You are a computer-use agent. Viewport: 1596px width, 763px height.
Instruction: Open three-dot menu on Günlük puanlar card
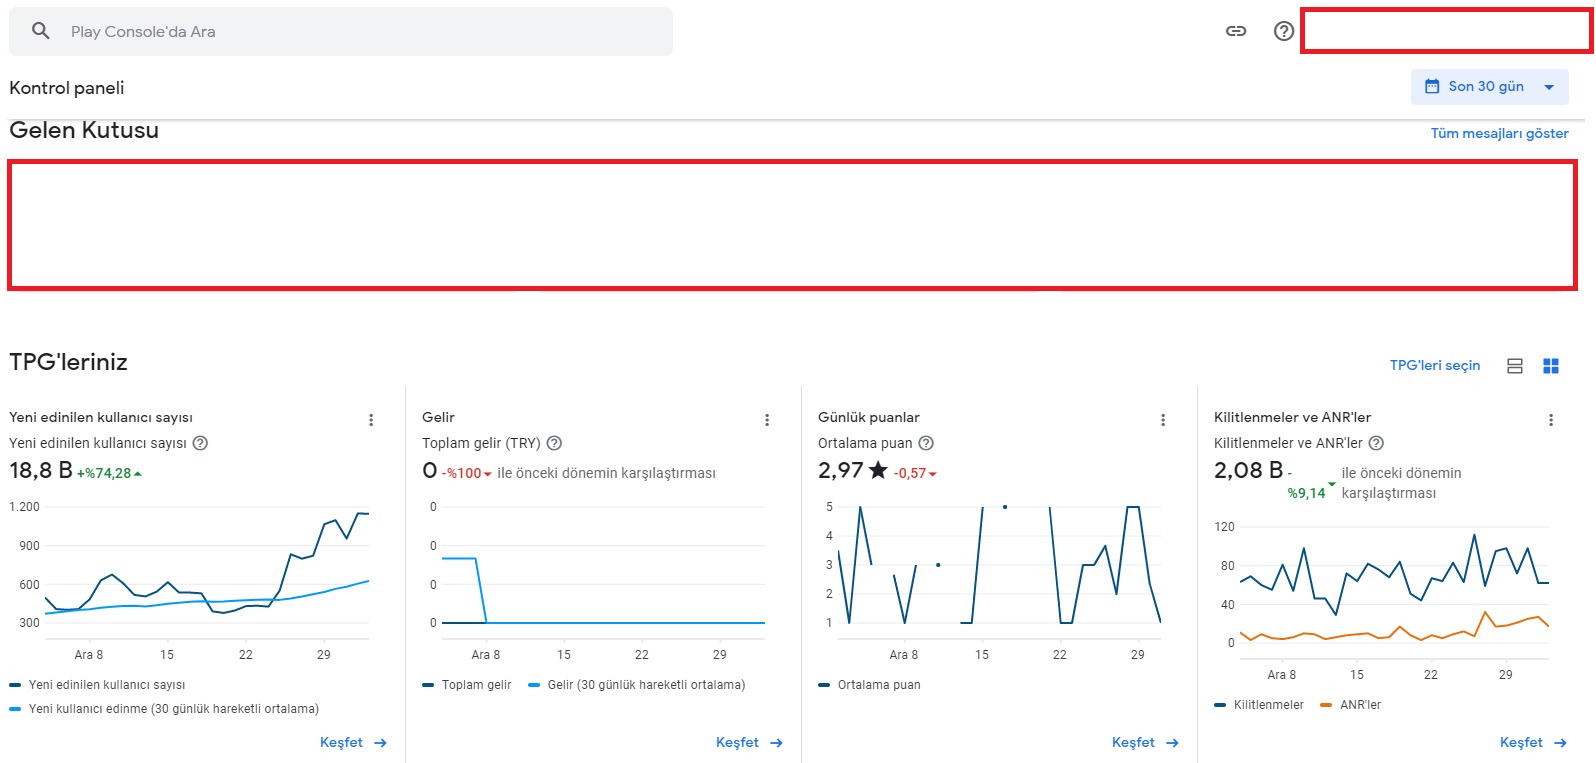point(1163,420)
